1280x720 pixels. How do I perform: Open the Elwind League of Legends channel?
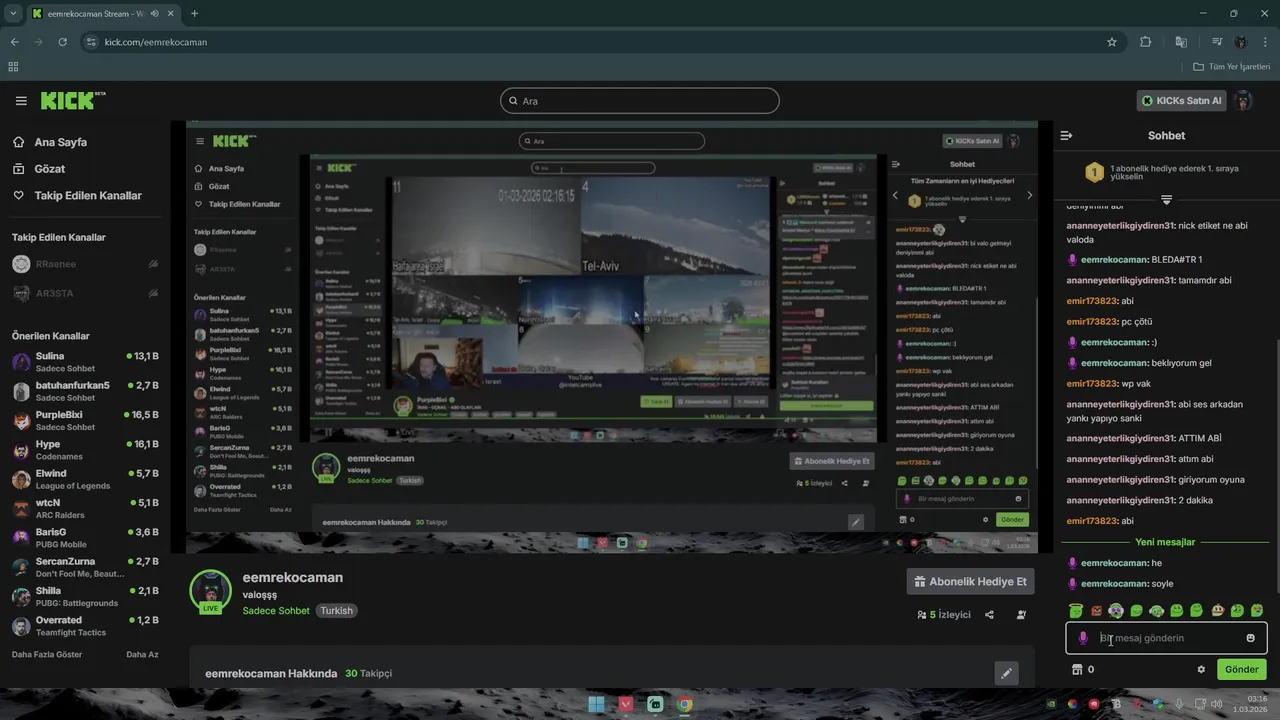pyautogui.click(x=85, y=479)
